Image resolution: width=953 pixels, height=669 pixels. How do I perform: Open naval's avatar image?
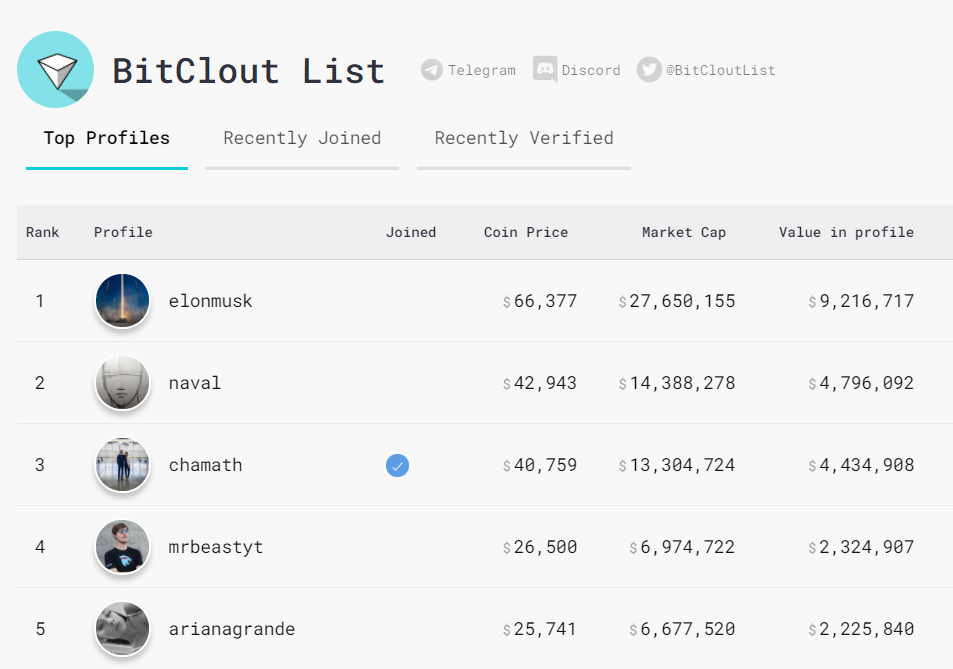(x=122, y=383)
